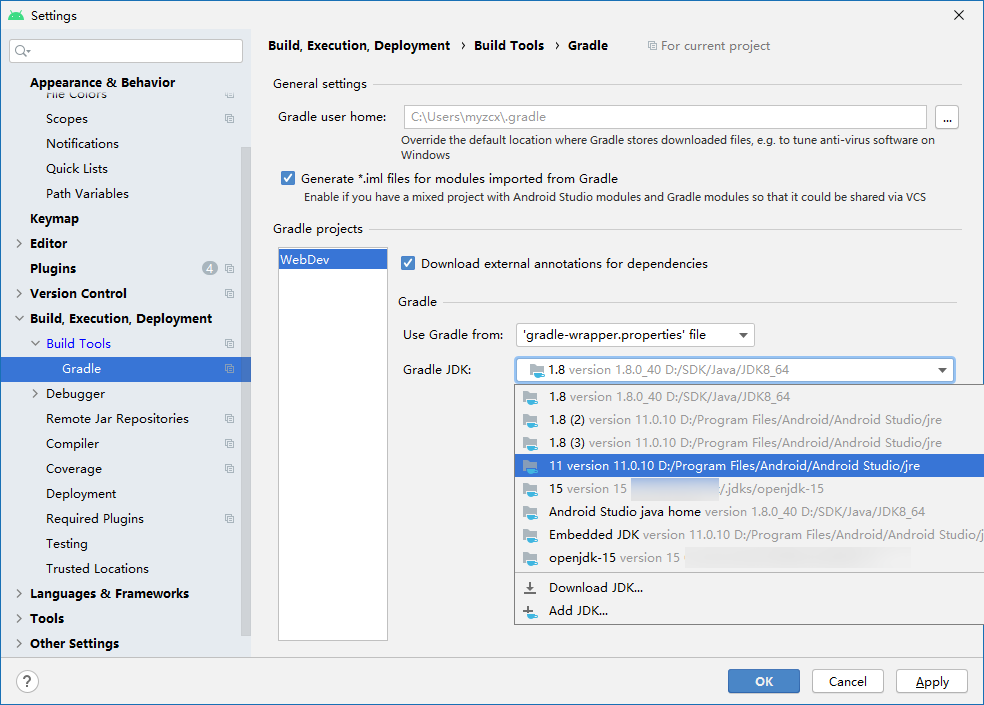Expand the Editor settings section
The image size is (984, 705).
pos(19,244)
